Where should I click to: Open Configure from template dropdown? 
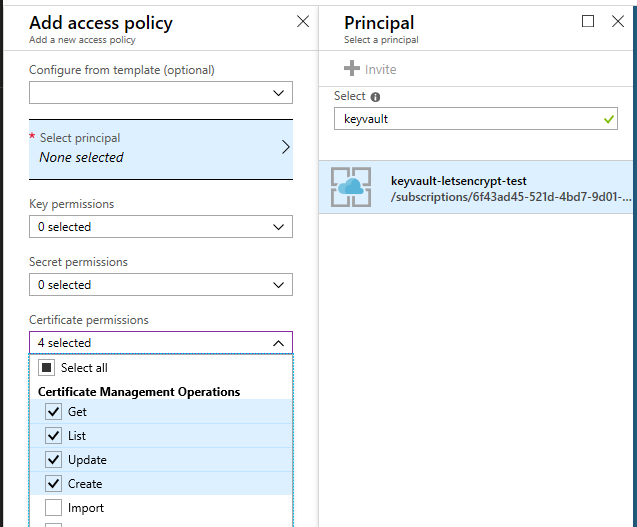[x=161, y=93]
